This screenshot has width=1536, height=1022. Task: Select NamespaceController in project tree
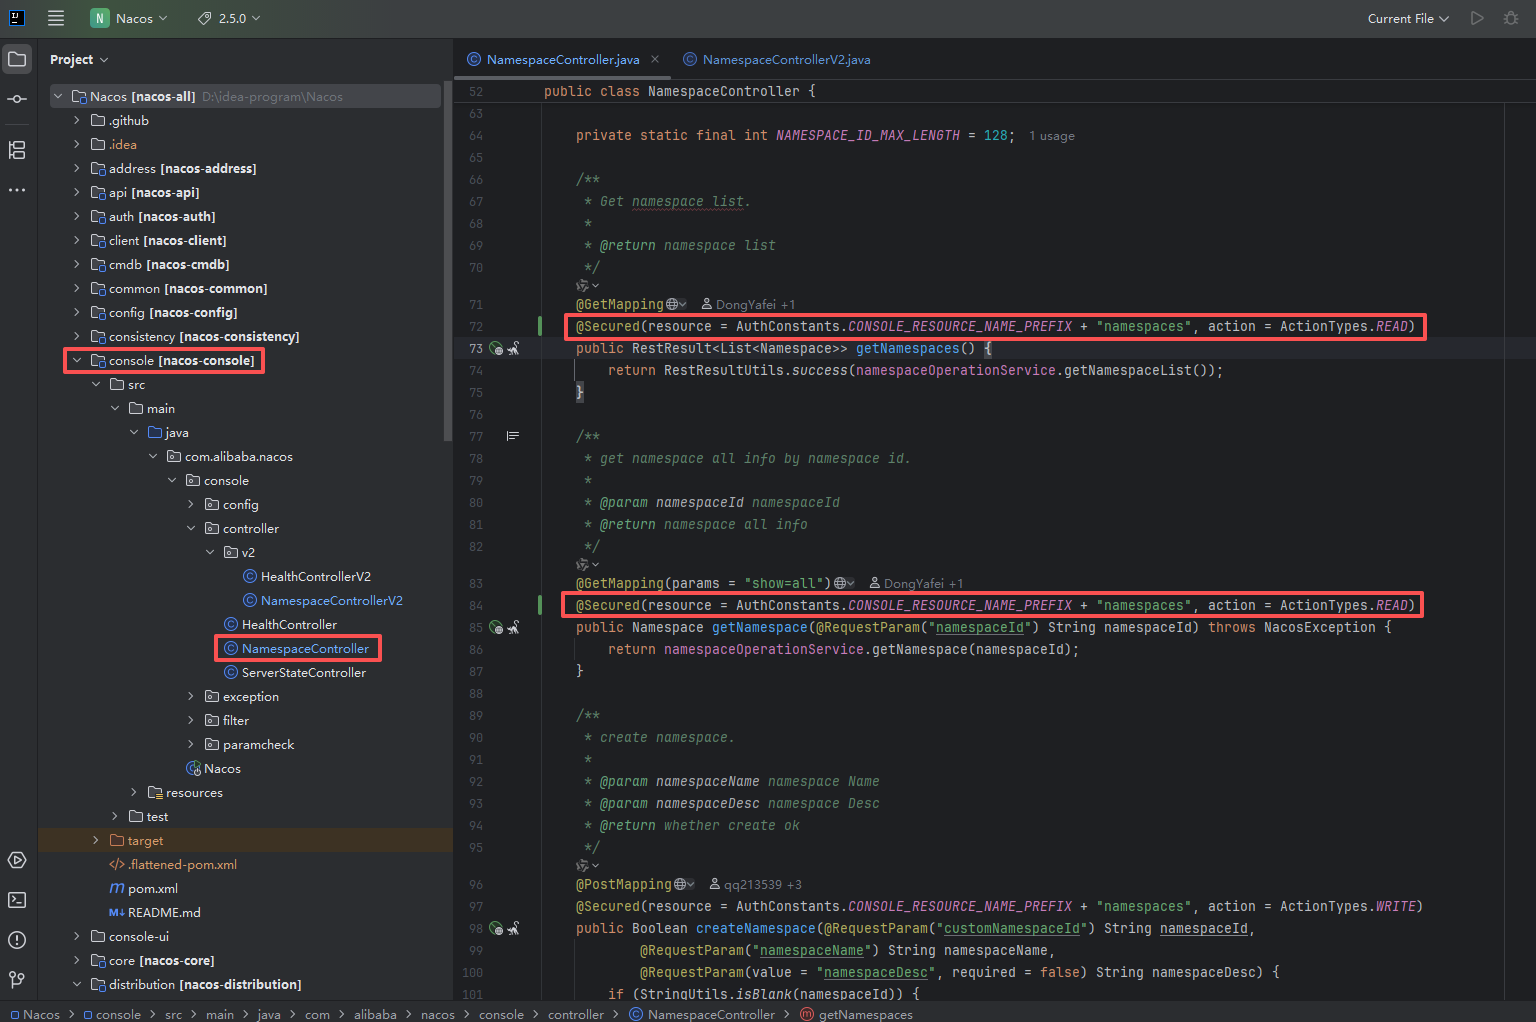(x=296, y=649)
